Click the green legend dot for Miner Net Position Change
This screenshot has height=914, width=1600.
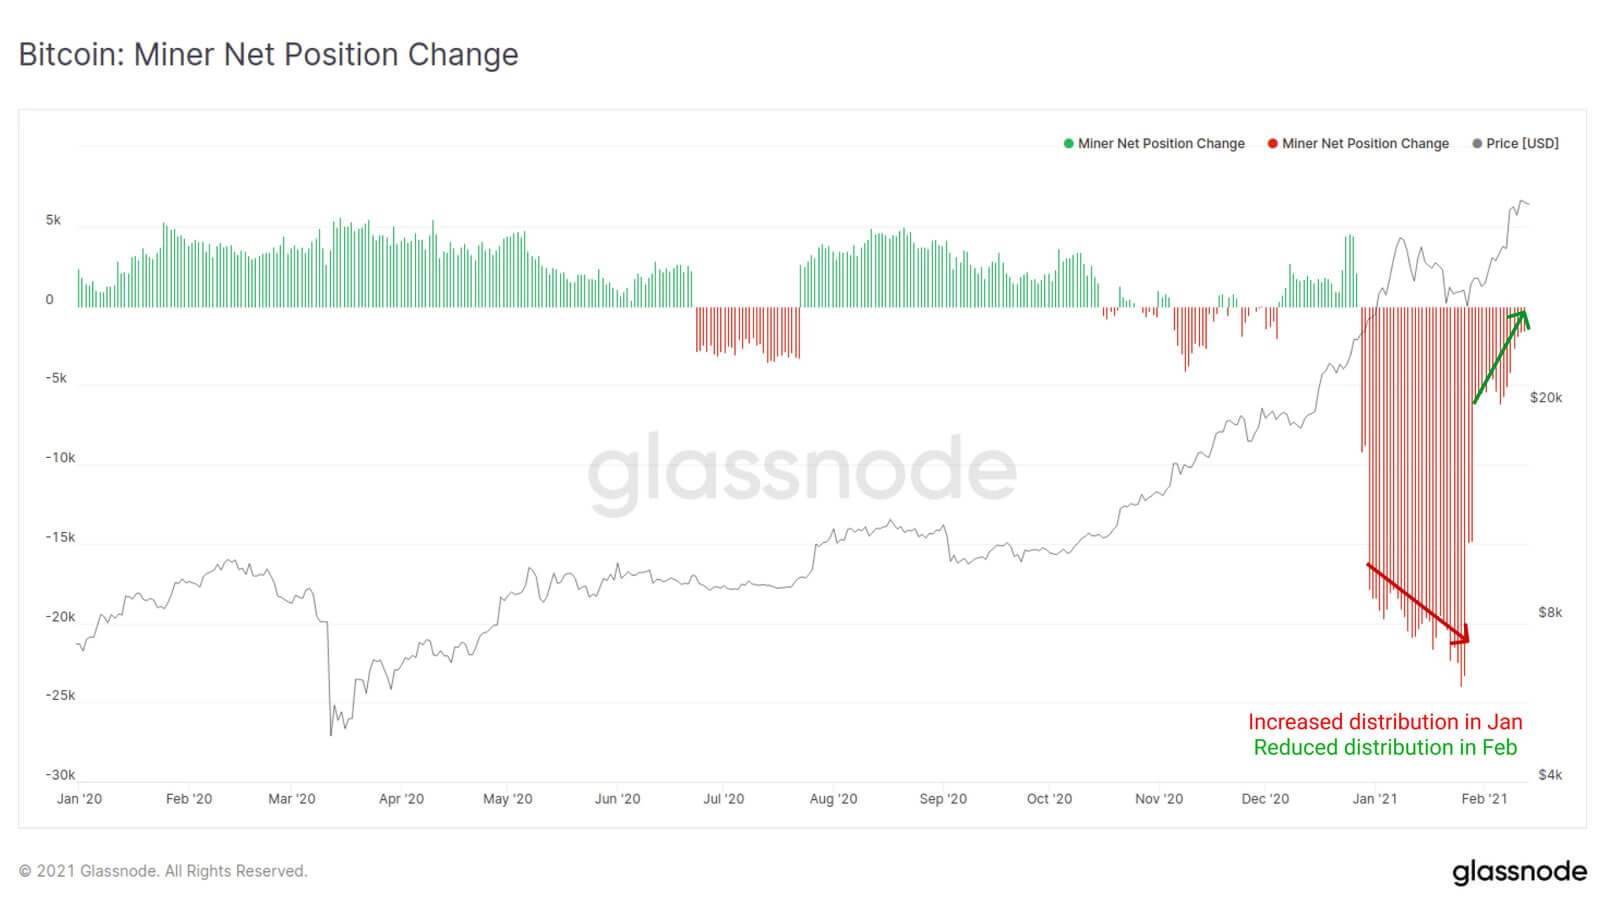click(1069, 144)
